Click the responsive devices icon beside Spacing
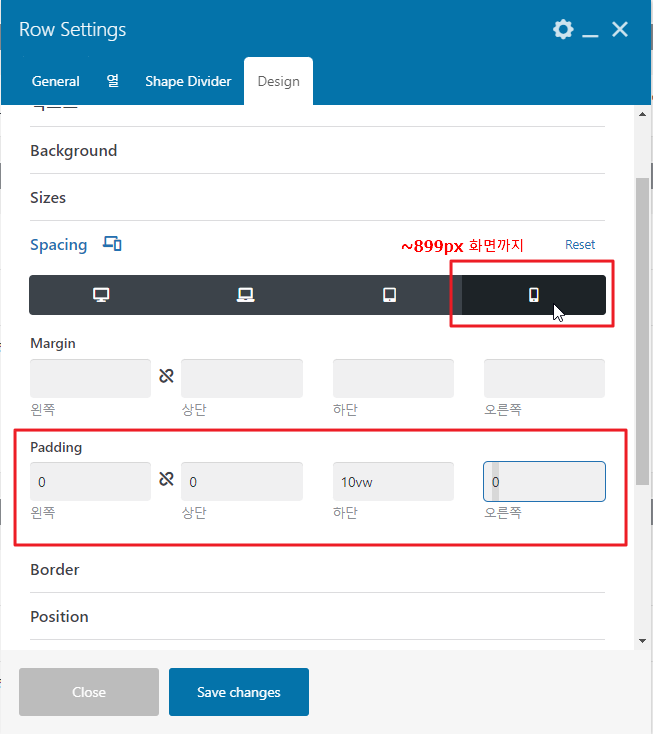 tap(112, 244)
